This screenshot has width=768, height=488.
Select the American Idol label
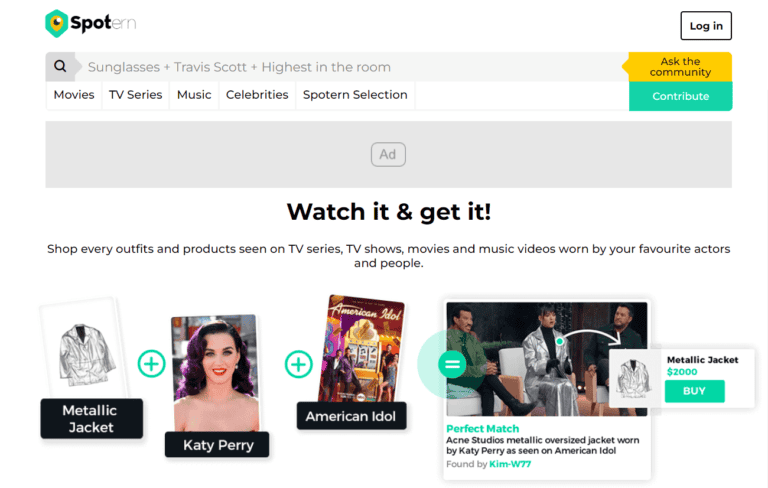(x=351, y=416)
